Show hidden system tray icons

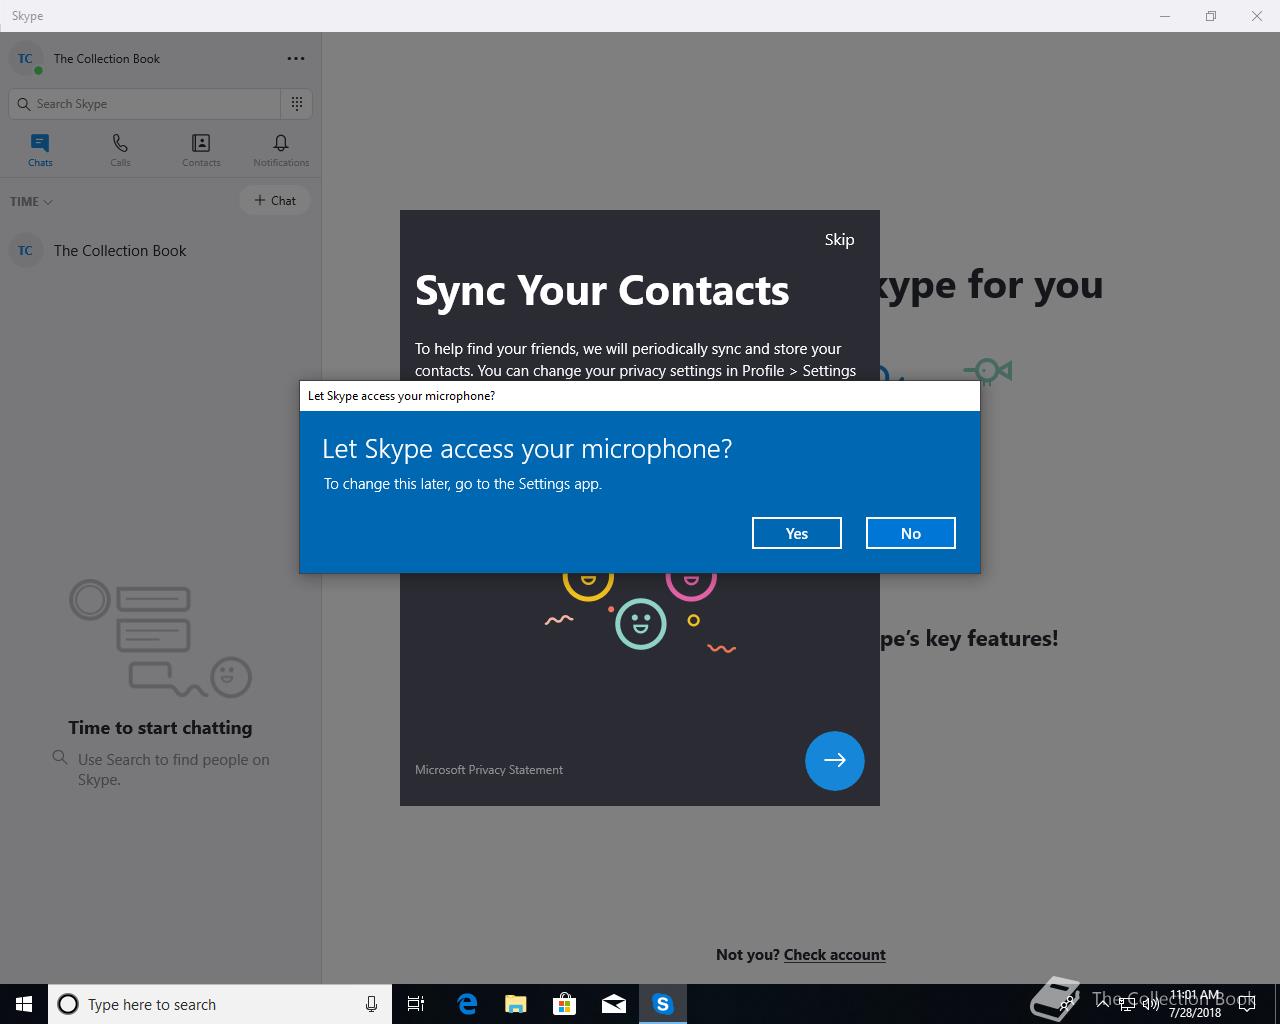click(x=1102, y=1004)
